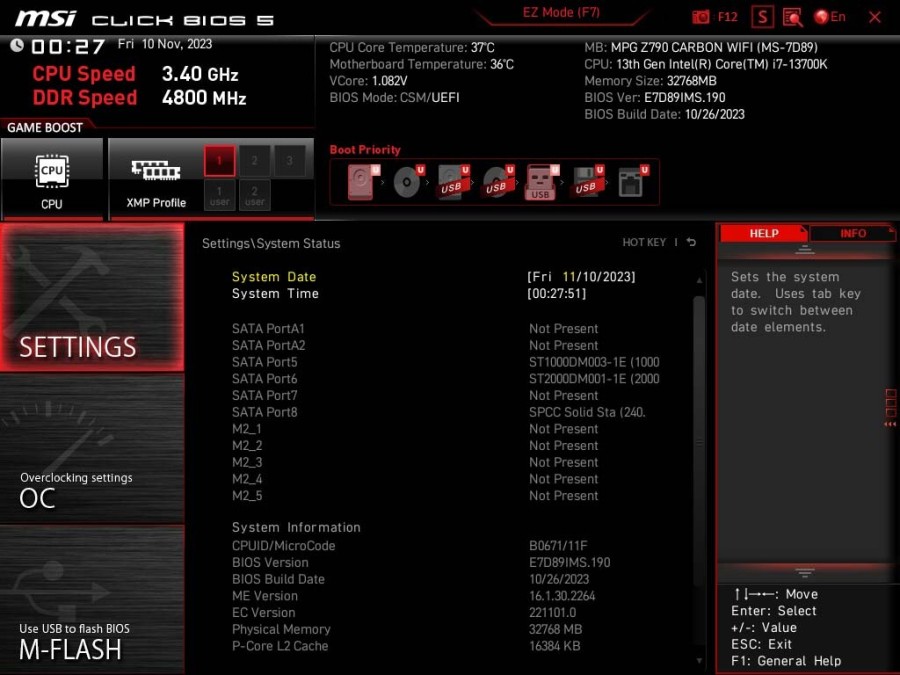The height and width of the screenshot is (675, 900).
Task: Click the clock icon beside the time
Action: (x=17, y=45)
